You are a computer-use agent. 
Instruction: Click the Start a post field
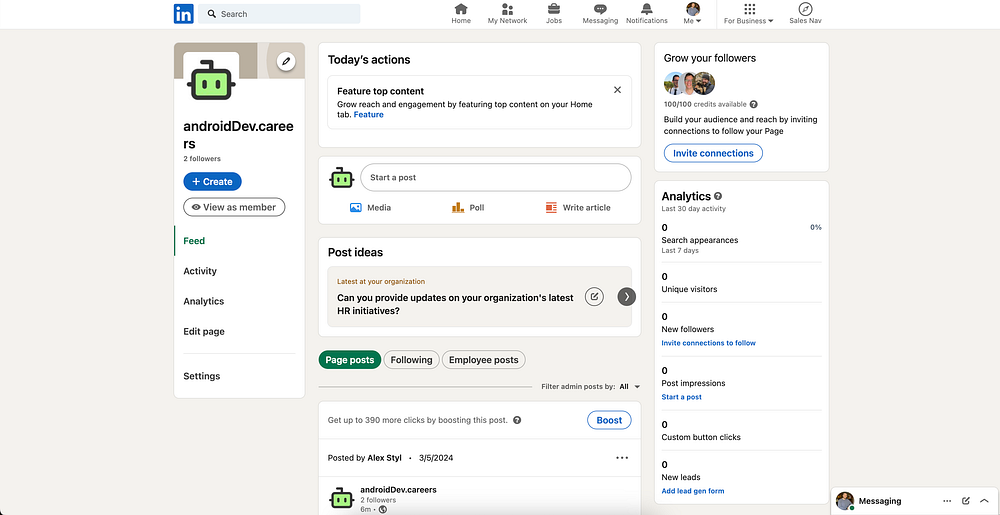(496, 177)
